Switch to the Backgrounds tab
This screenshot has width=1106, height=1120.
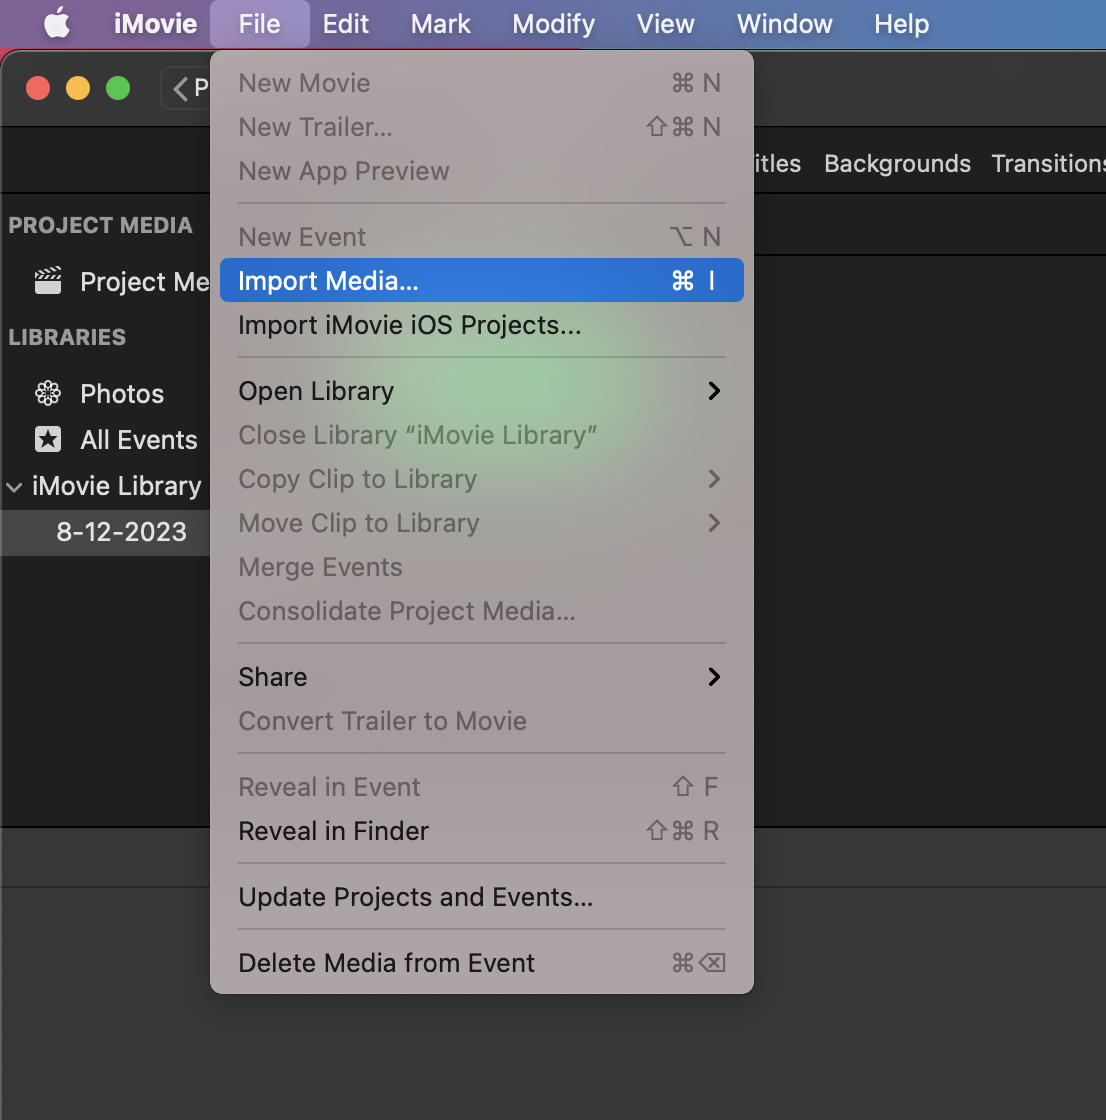(896, 163)
